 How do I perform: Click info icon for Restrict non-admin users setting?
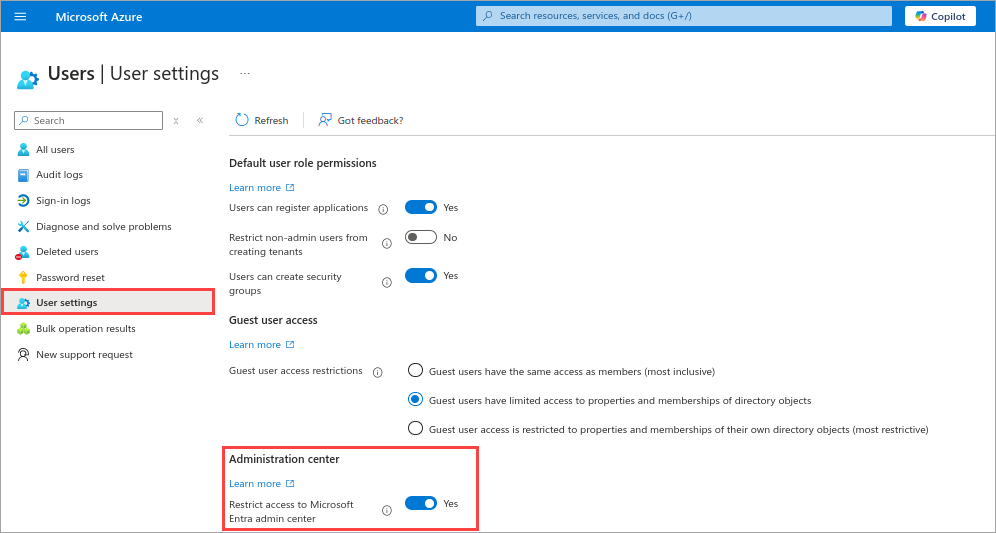387,243
